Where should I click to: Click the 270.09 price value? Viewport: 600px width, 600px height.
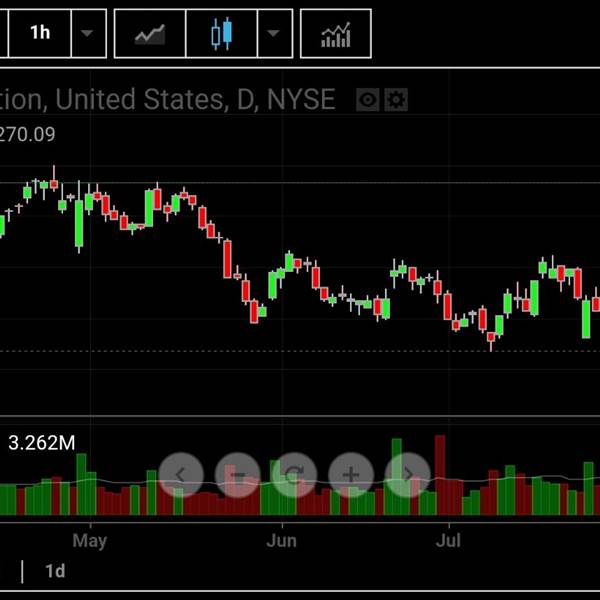click(x=27, y=134)
